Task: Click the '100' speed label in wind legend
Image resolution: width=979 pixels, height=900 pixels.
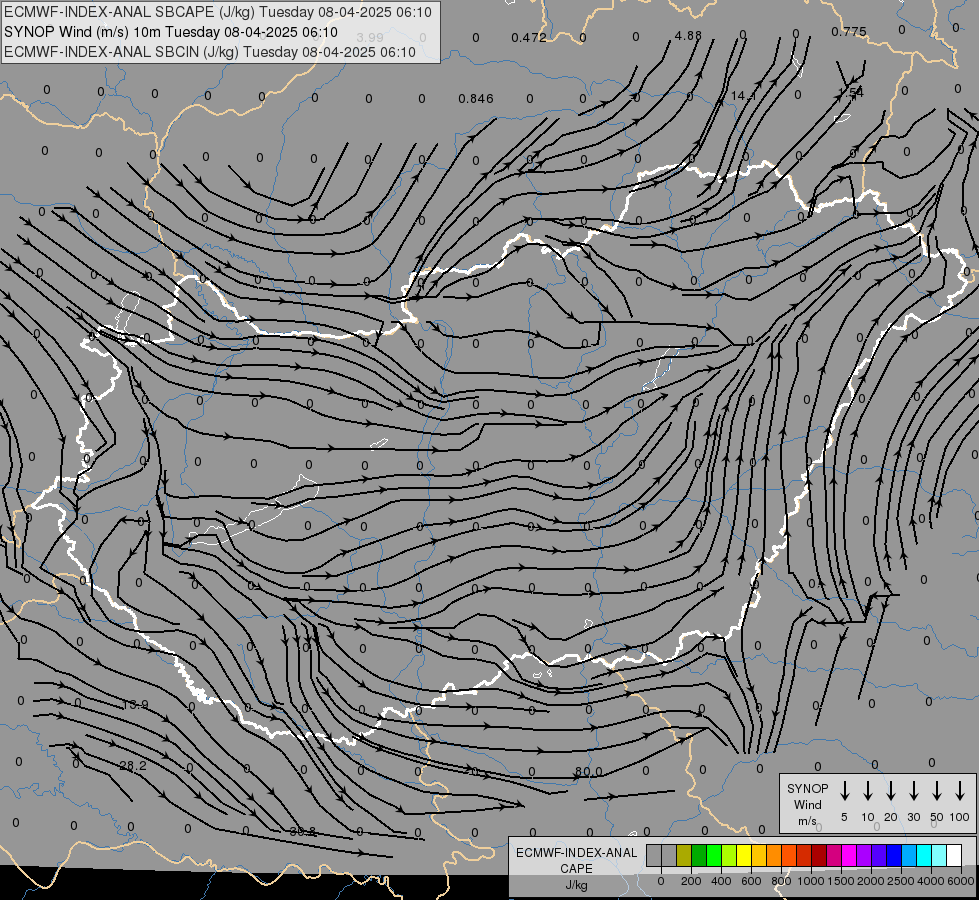Action: [960, 817]
